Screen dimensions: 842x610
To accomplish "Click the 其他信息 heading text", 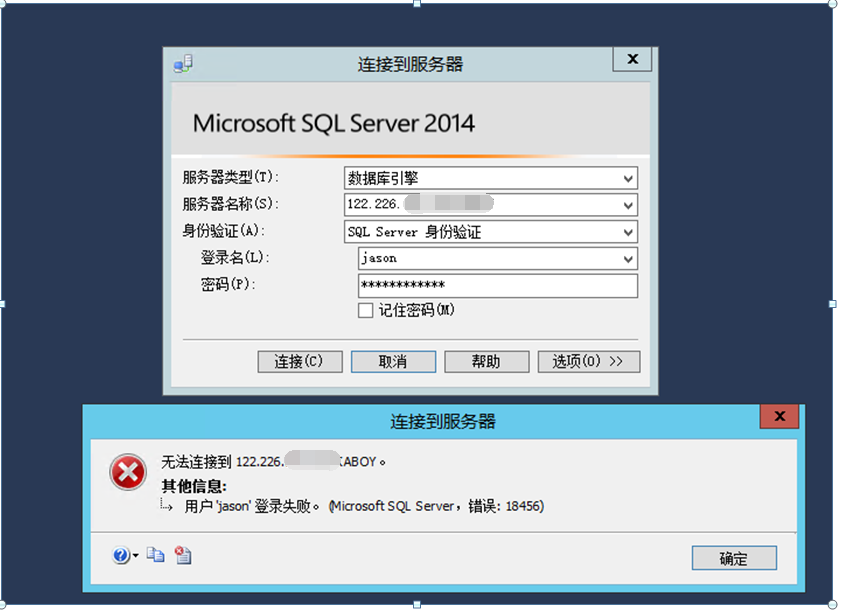I will pyautogui.click(x=194, y=486).
